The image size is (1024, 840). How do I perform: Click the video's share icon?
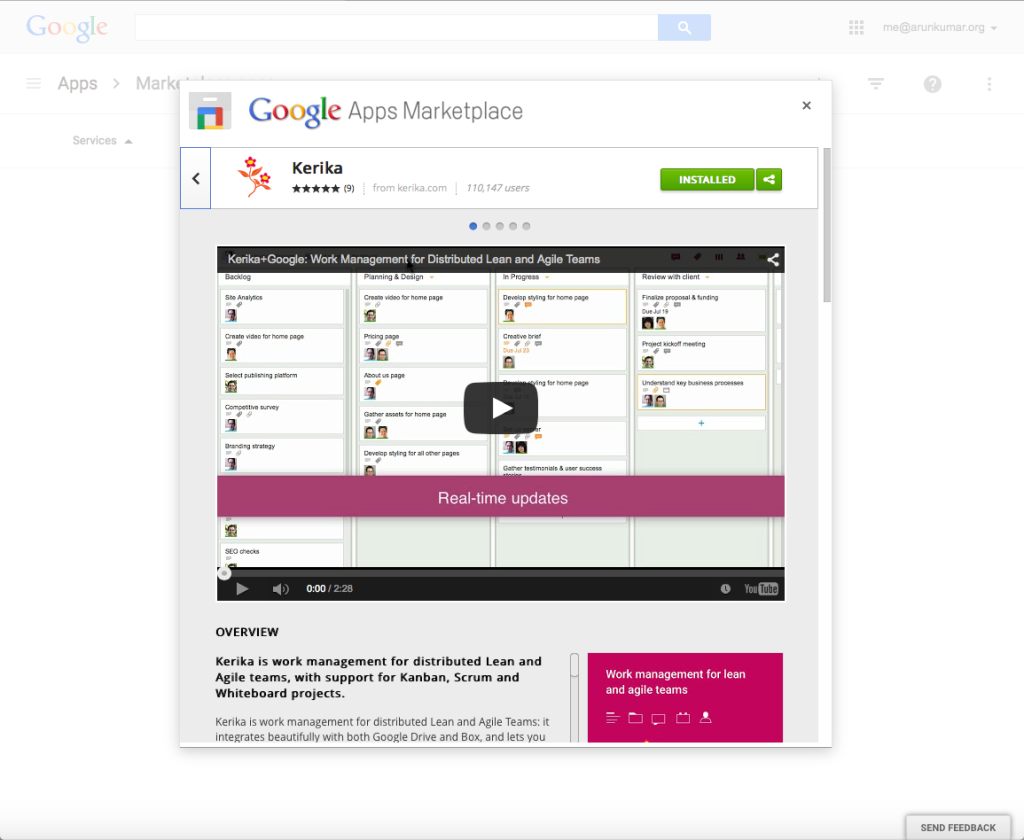click(773, 259)
